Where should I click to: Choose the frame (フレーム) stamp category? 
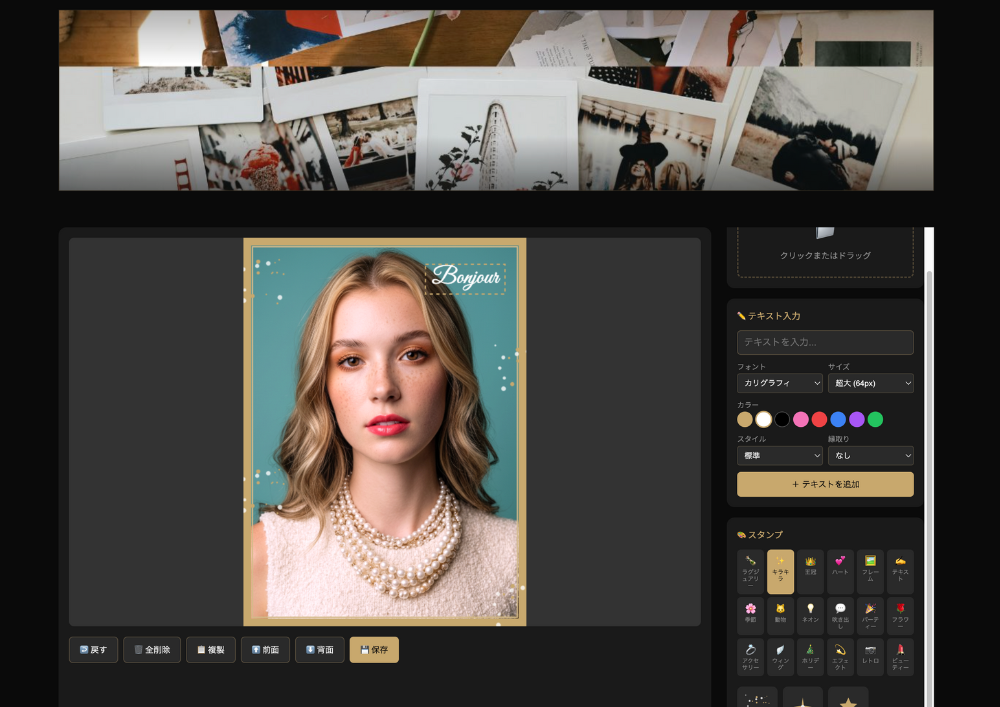tap(870, 571)
